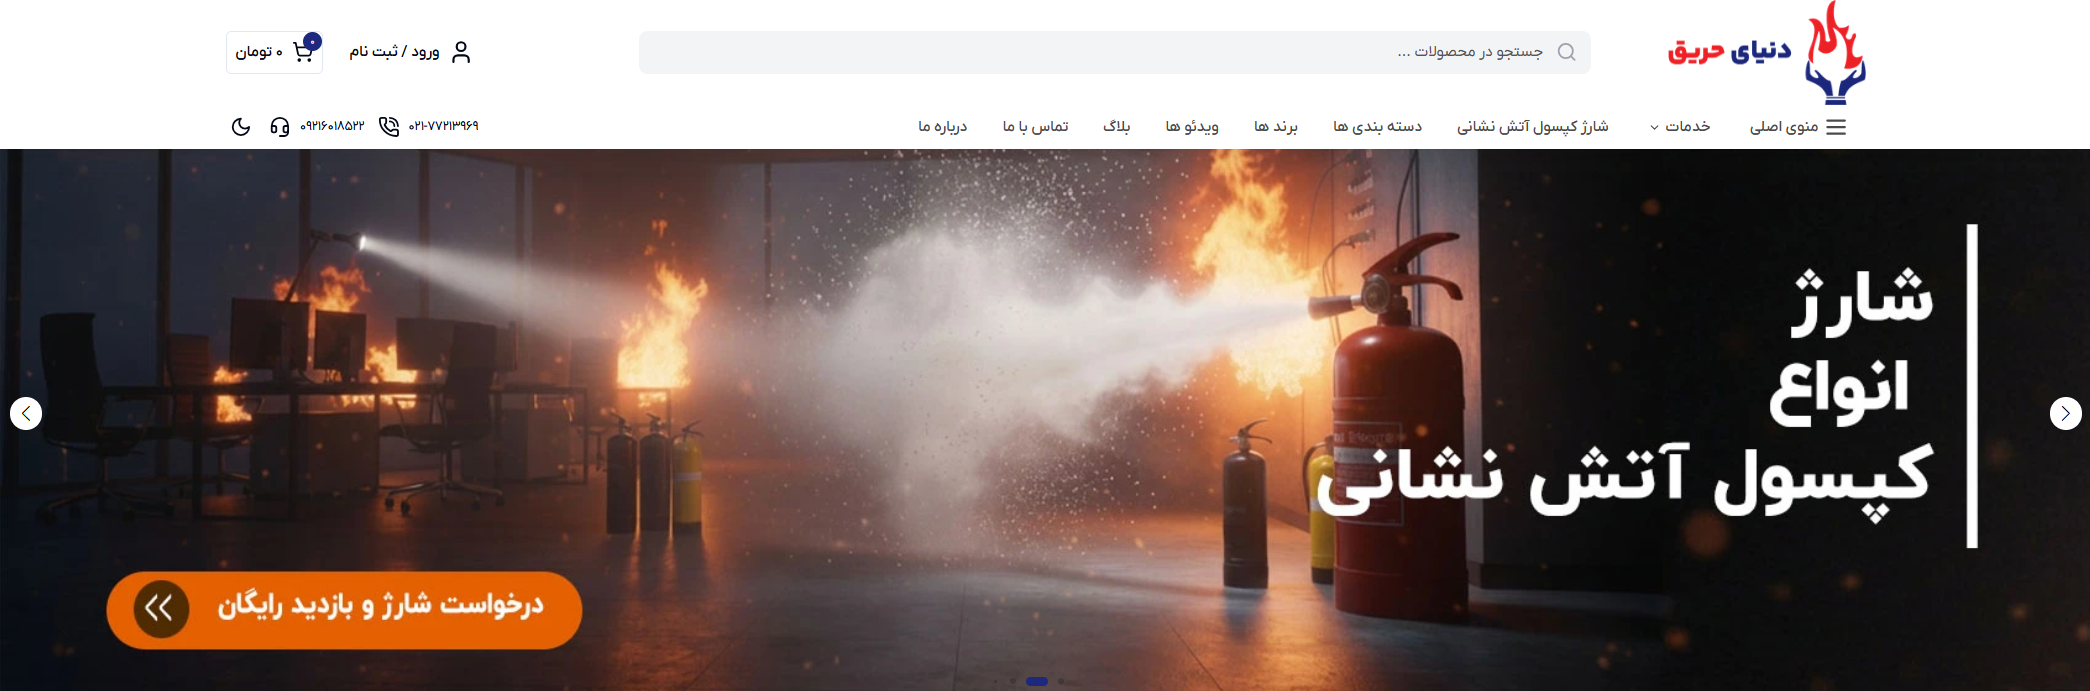Go to previous slide with left arrow
Screen dimensions: 2090x691
(26, 413)
